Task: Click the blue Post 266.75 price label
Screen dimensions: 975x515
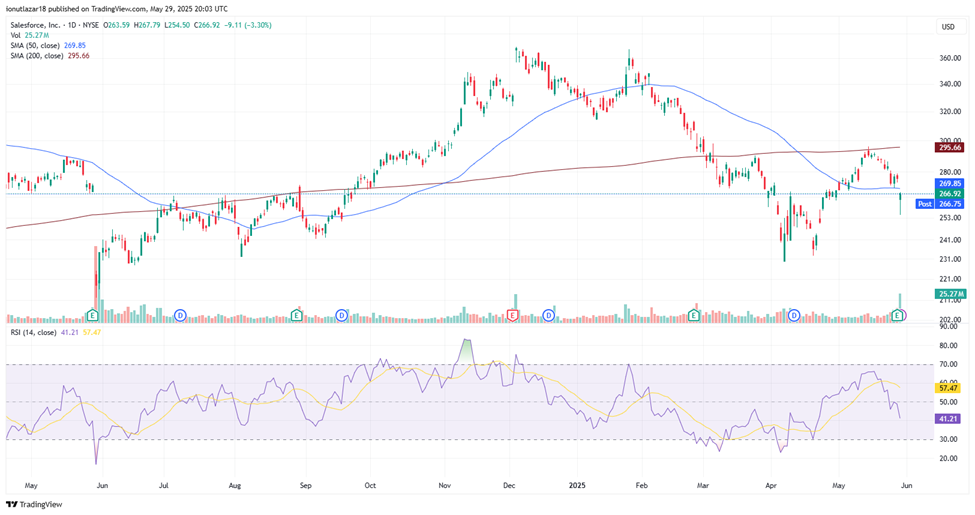Action: (x=940, y=203)
